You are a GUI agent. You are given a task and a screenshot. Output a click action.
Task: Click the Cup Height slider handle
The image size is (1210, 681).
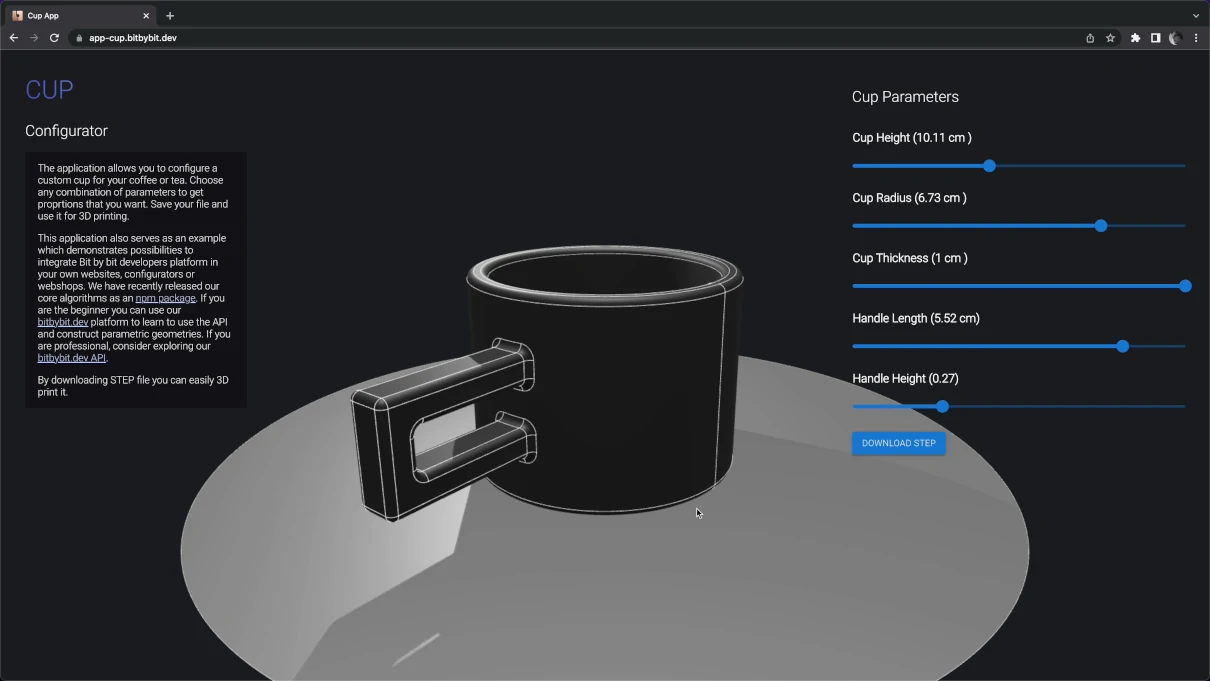coord(989,166)
